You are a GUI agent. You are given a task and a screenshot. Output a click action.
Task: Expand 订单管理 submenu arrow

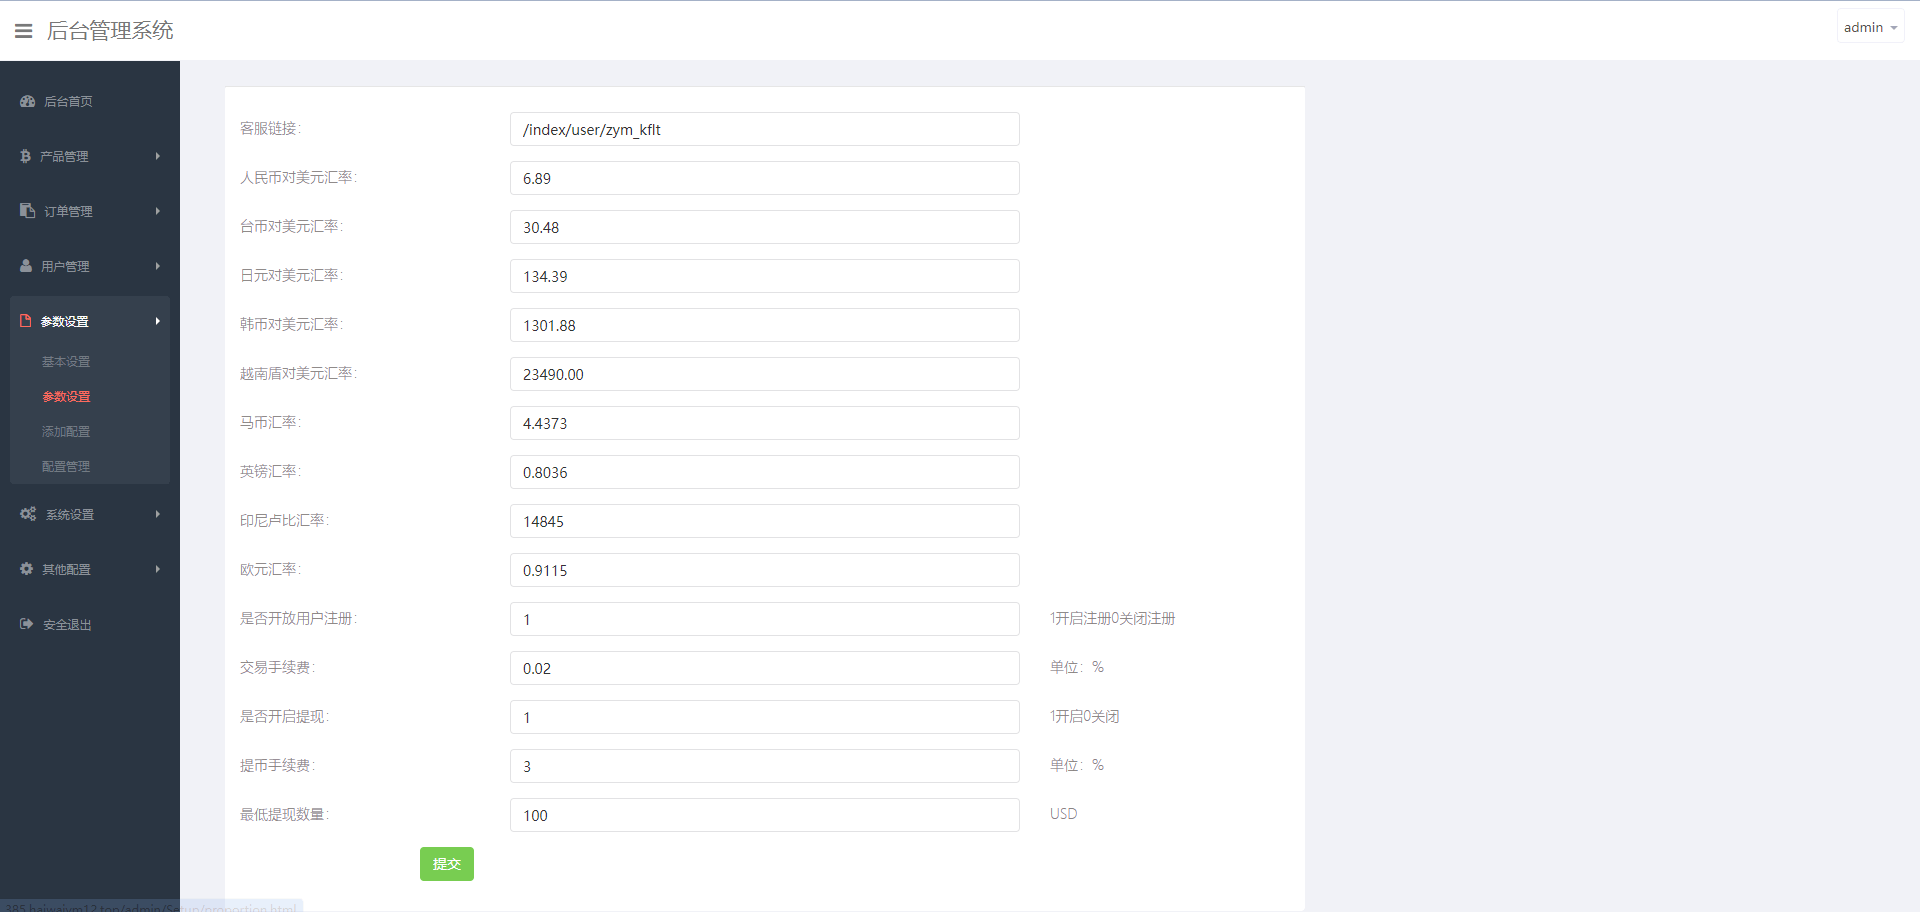(158, 211)
